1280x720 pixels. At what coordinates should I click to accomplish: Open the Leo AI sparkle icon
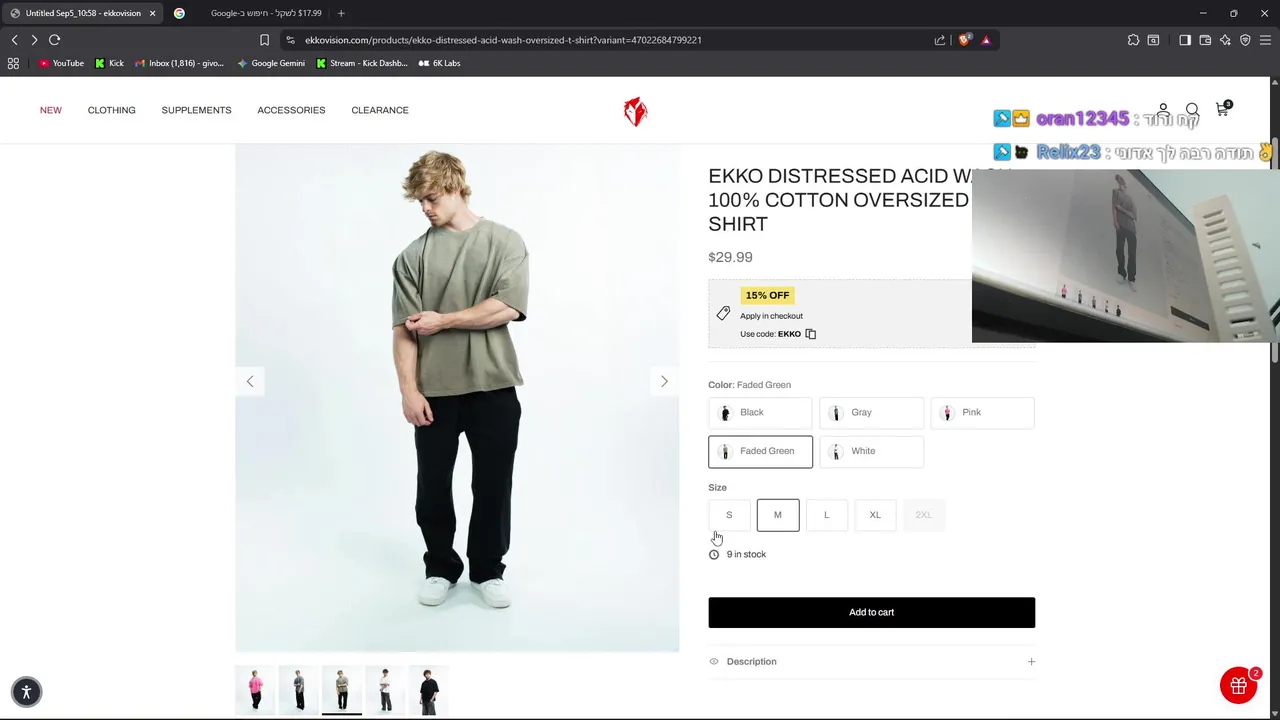[x=1225, y=40]
